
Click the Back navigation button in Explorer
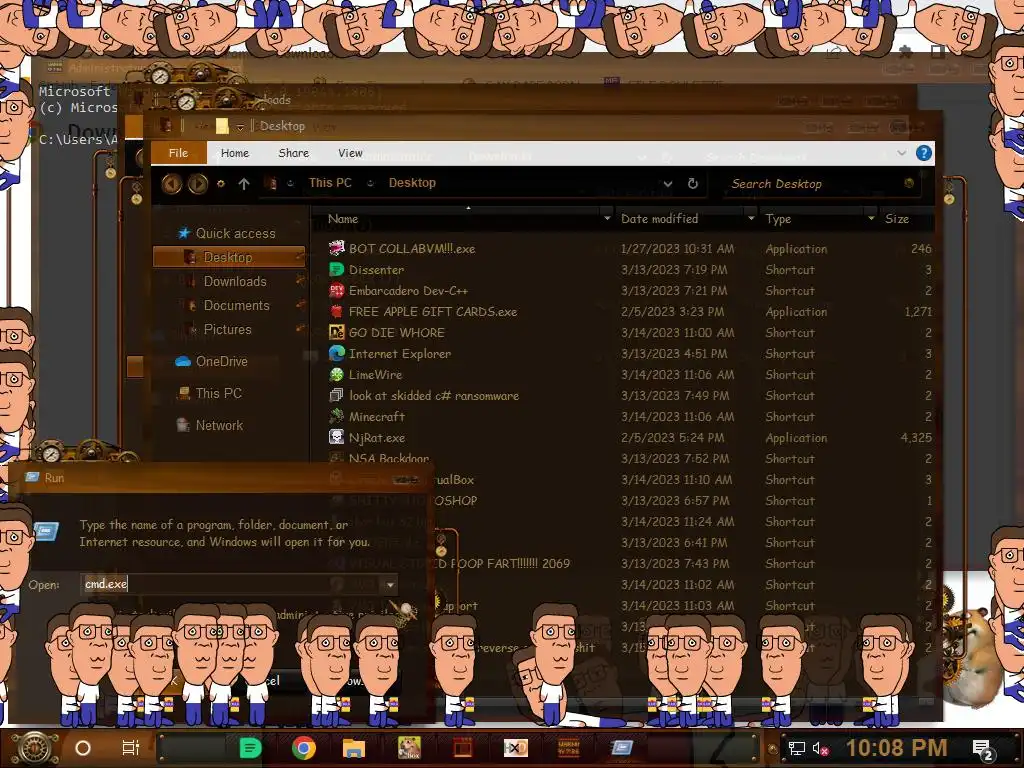click(x=172, y=184)
